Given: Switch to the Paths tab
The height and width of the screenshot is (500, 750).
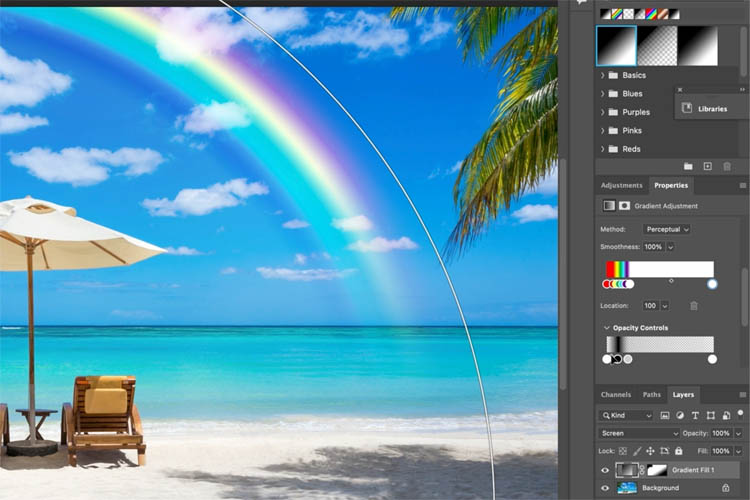Looking at the screenshot, I should [651, 395].
